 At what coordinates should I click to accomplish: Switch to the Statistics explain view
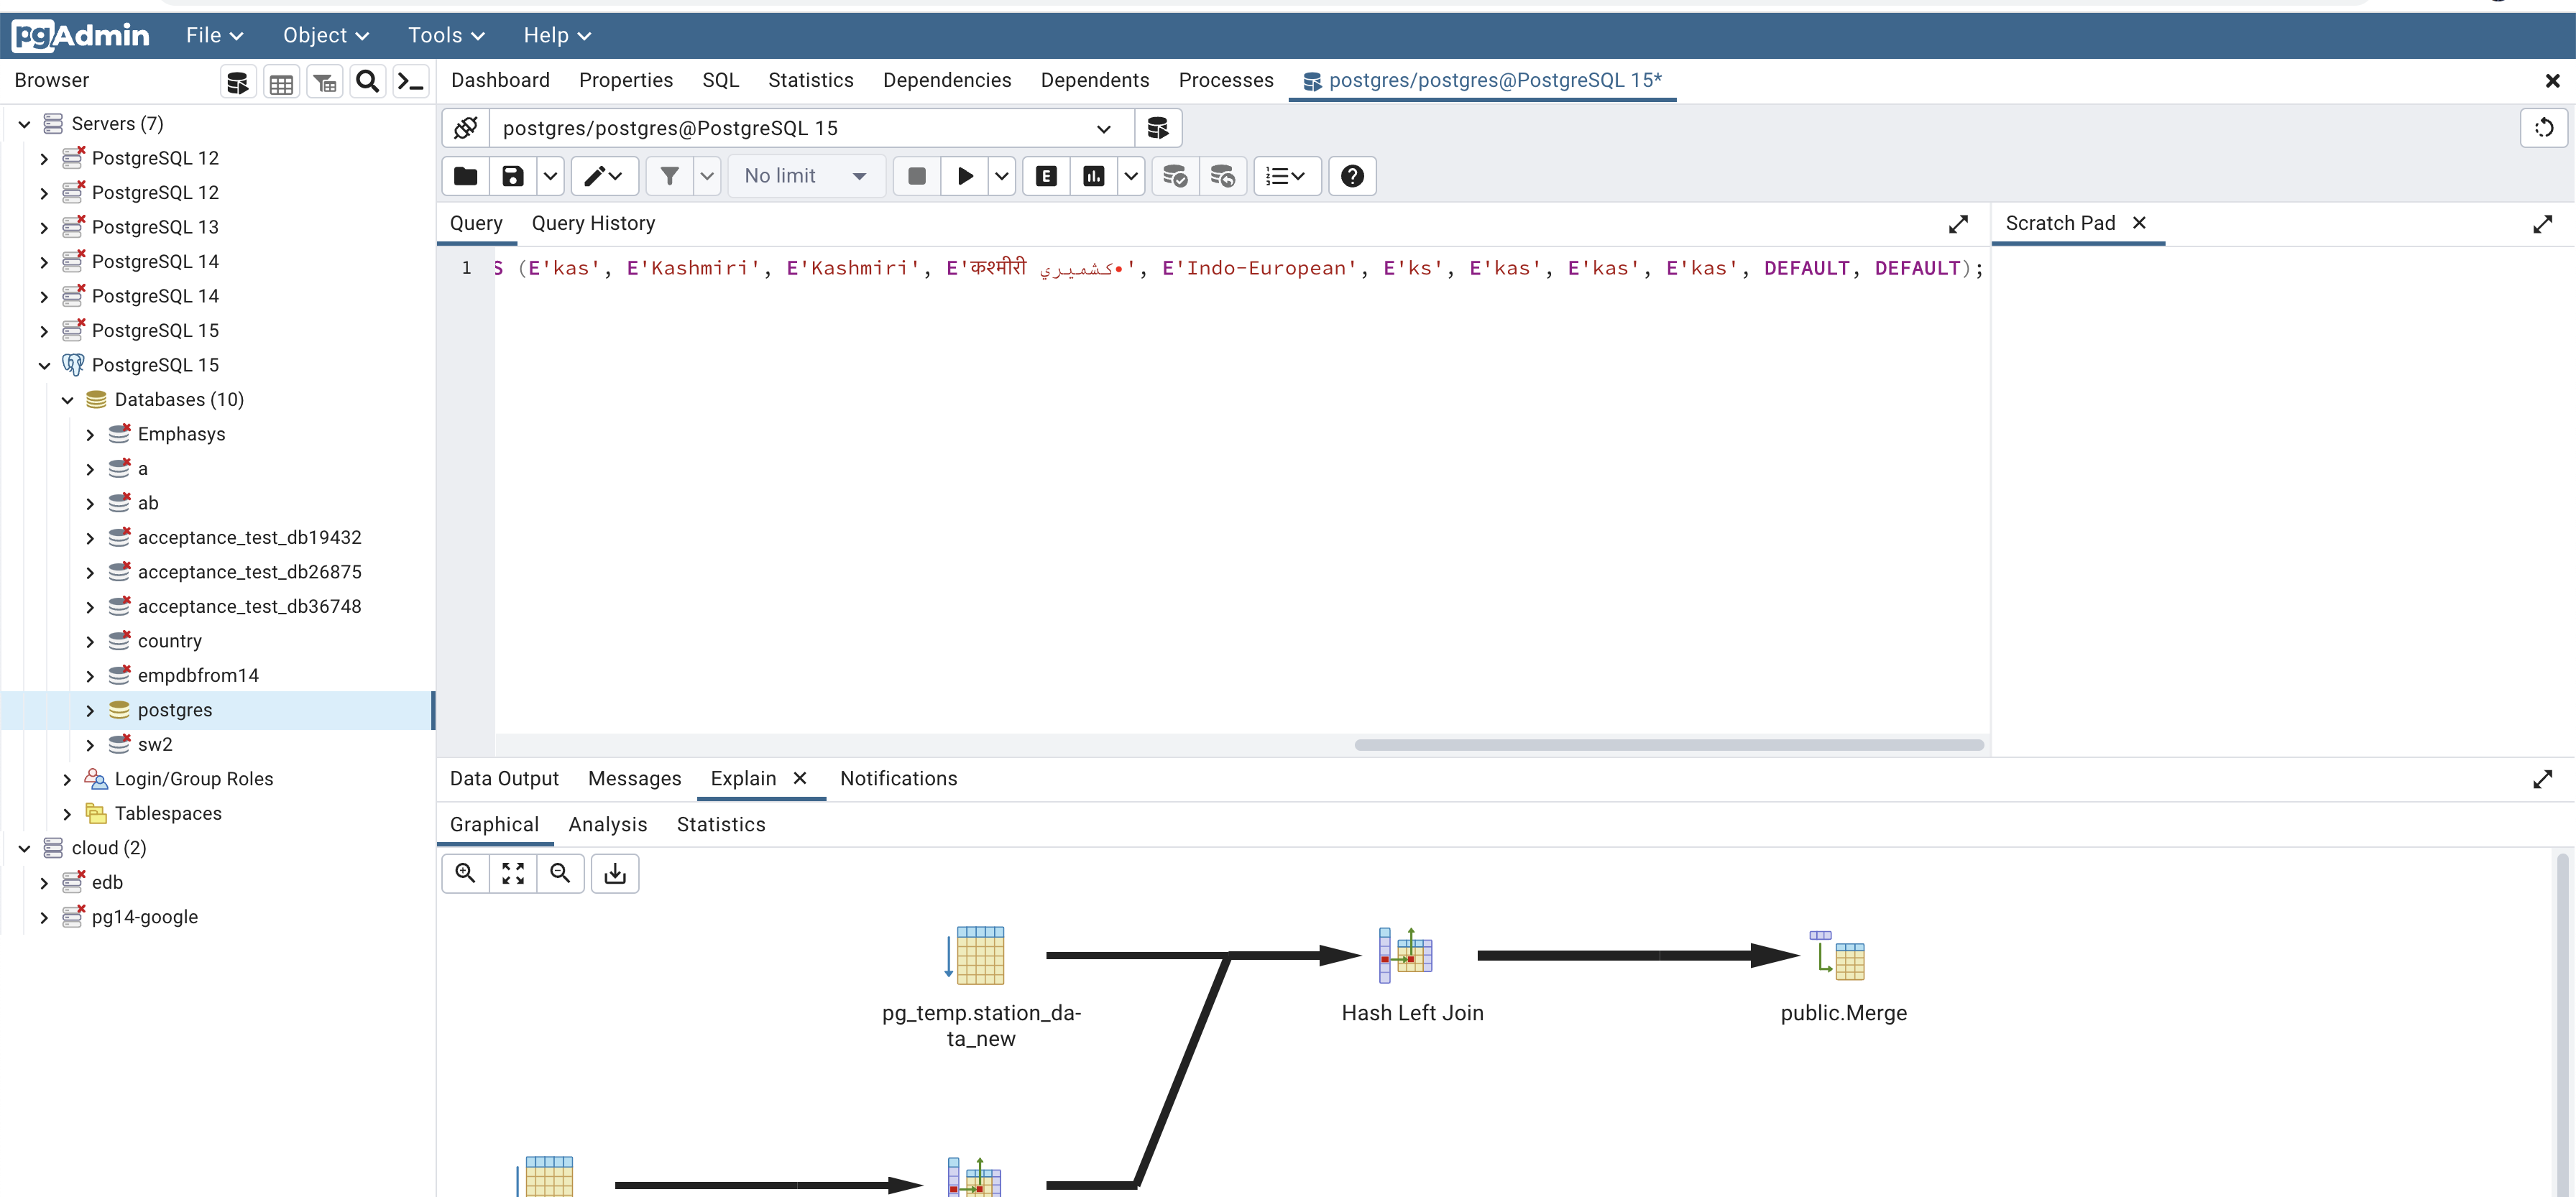[x=720, y=824]
